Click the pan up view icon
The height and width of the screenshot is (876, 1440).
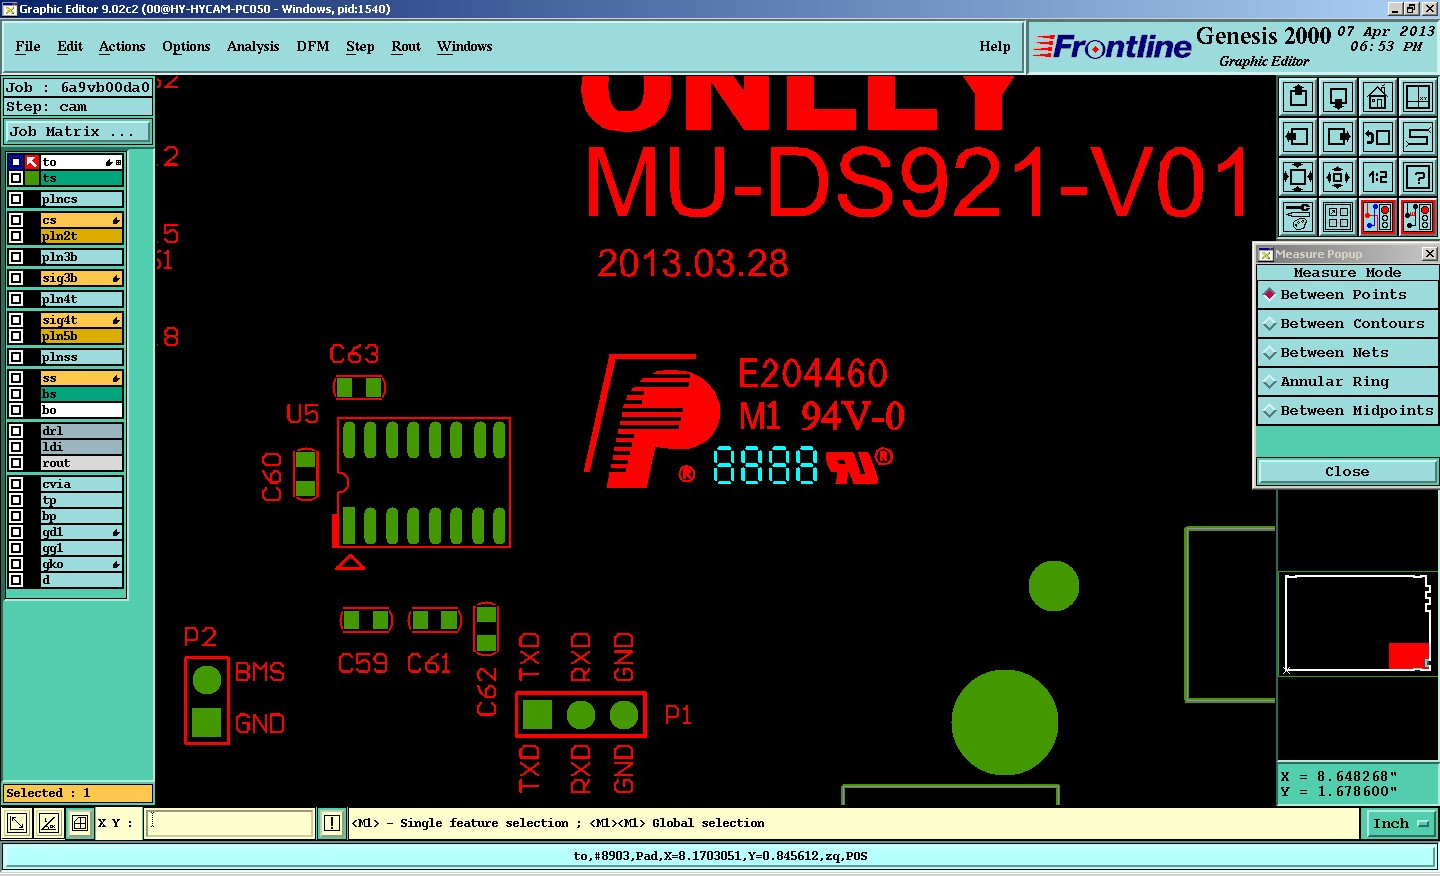pos(1298,97)
